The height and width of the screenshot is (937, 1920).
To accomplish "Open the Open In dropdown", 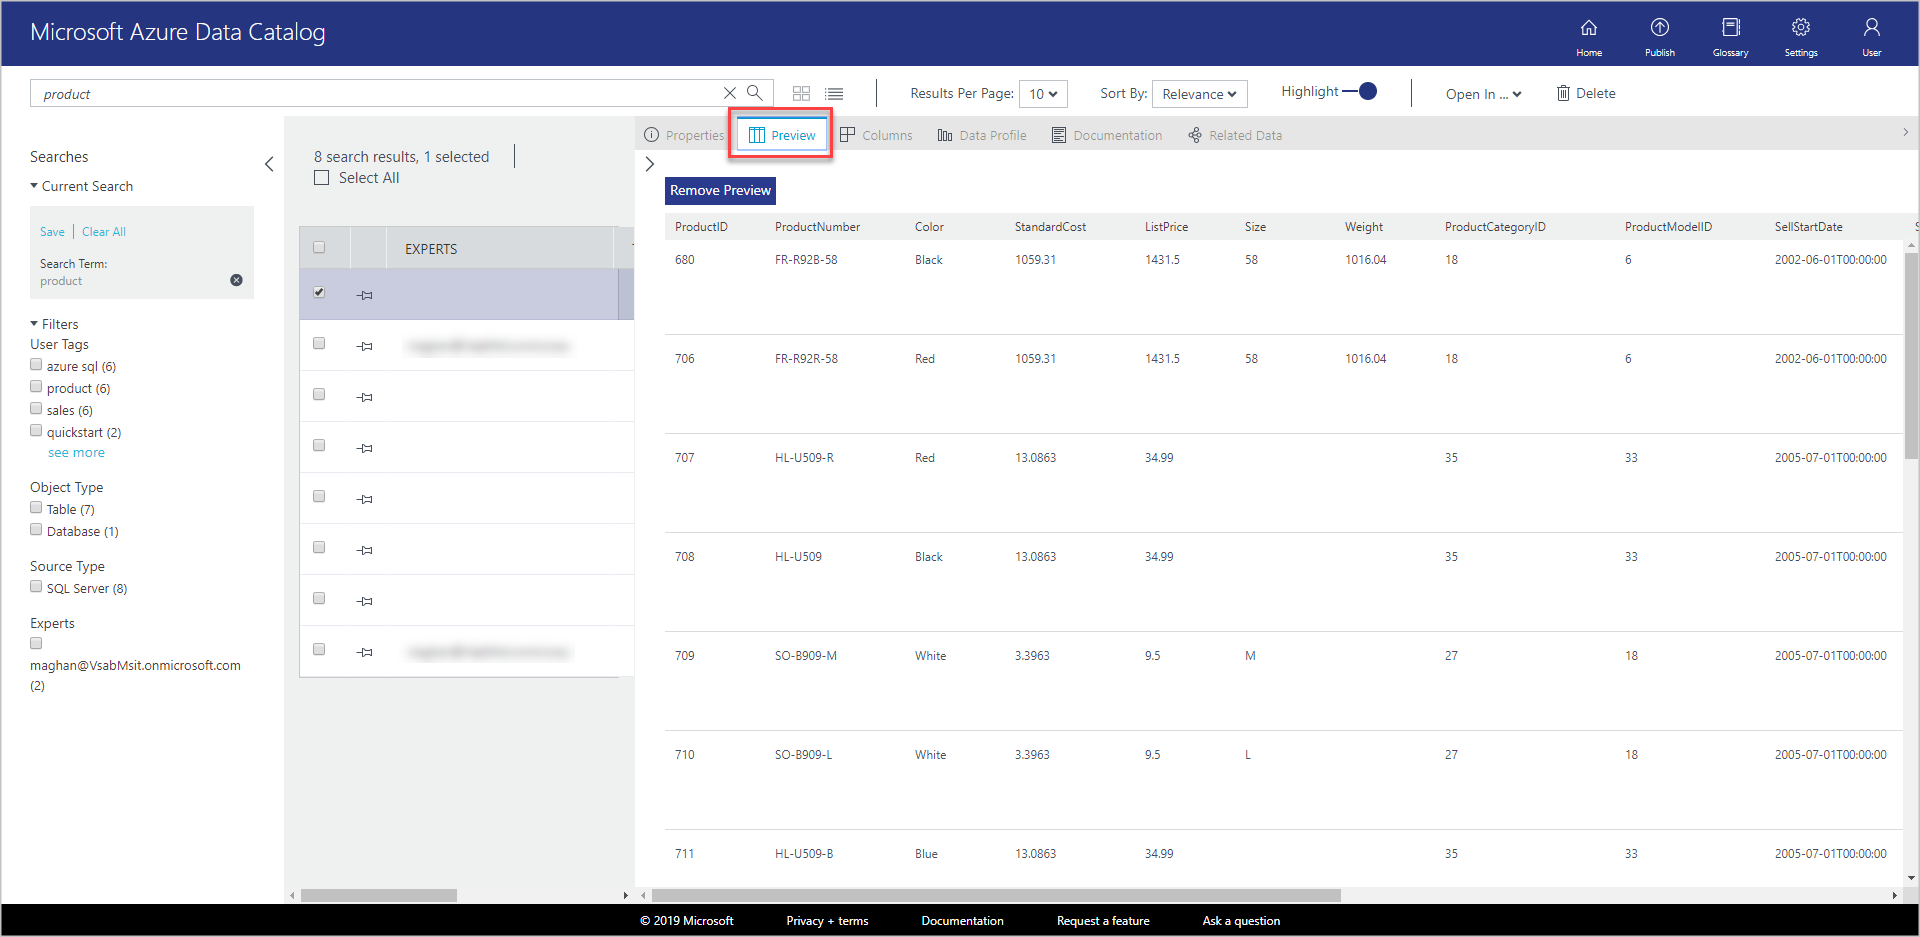I will 1483,94.
